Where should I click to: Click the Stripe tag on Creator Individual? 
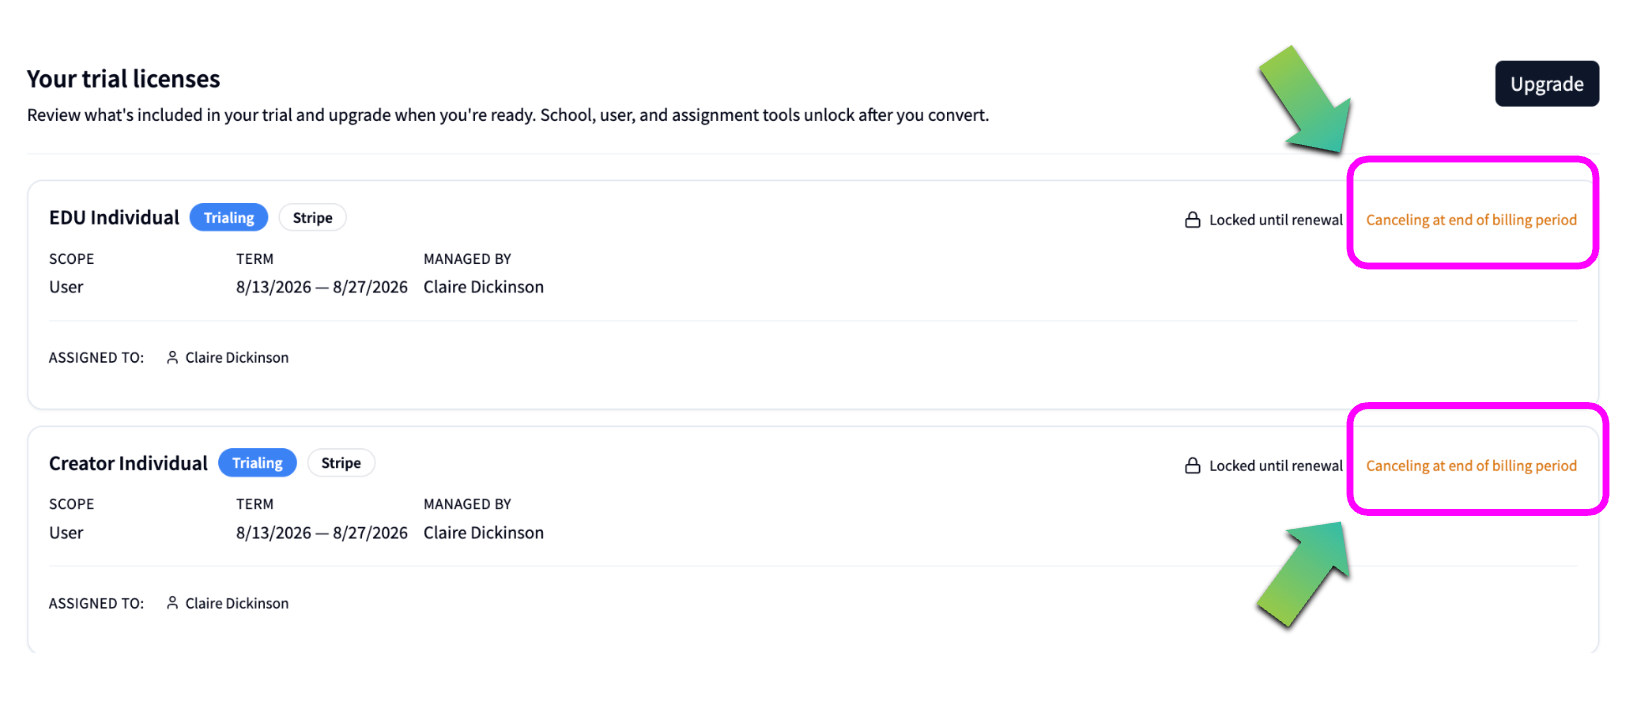(341, 463)
